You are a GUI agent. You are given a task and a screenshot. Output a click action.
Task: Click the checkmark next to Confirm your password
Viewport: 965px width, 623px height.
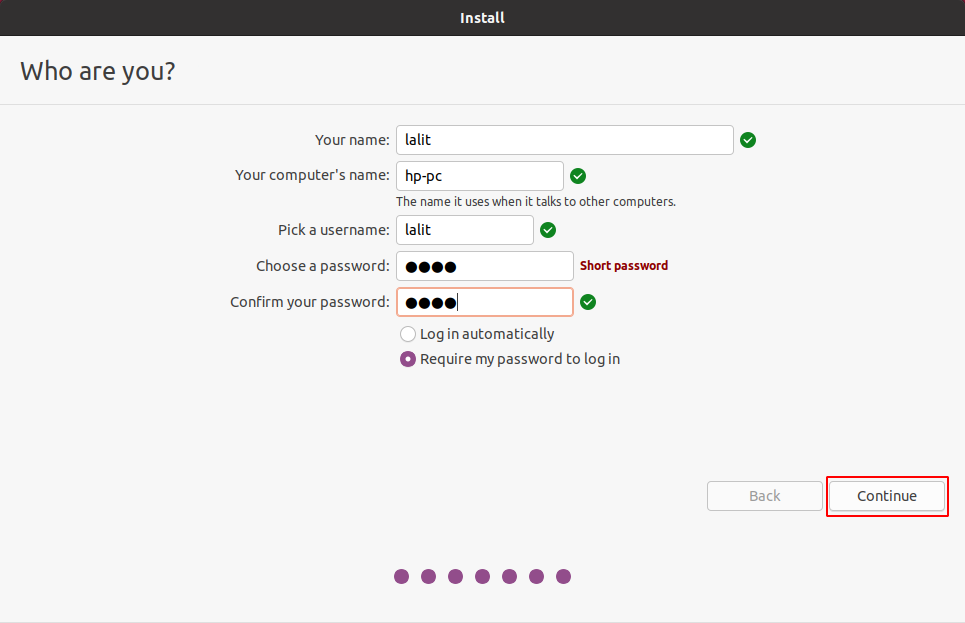588,302
